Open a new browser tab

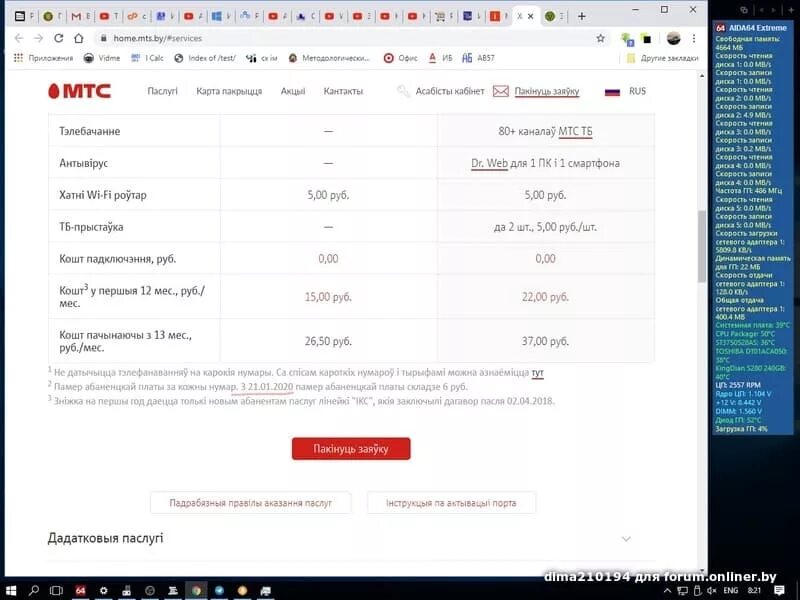(x=581, y=16)
